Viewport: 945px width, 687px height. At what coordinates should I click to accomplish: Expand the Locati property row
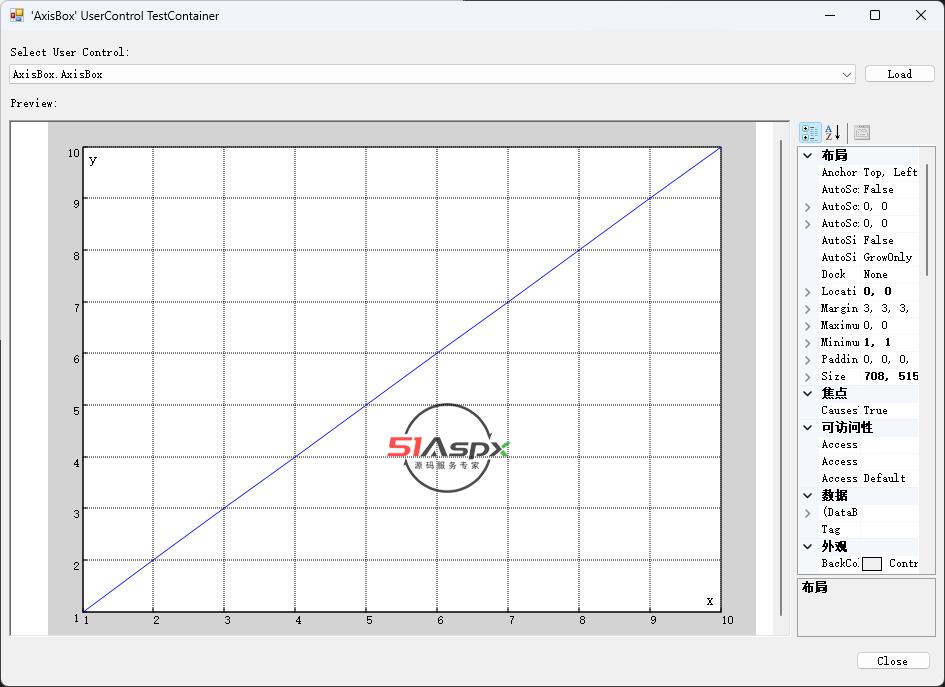tap(808, 292)
